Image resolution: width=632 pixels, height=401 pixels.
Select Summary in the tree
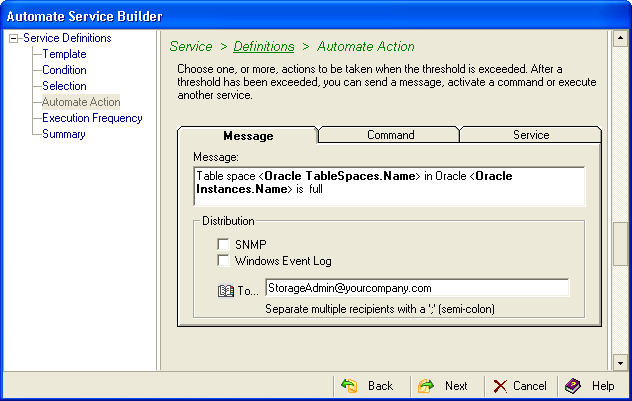click(x=64, y=134)
